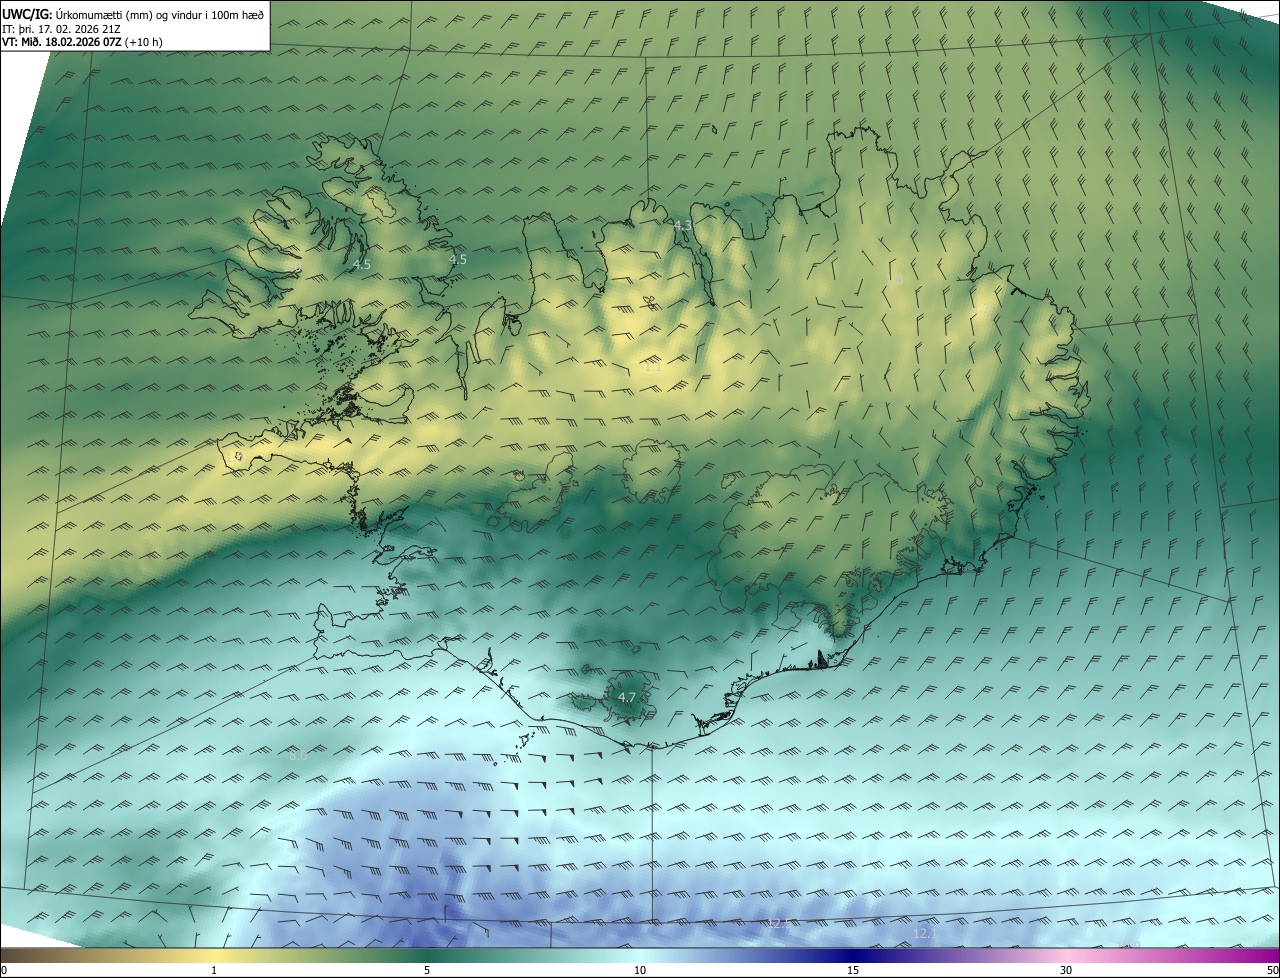Screen dimensions: 1280x978
Task: Click the '0' tick on the color scale
Action: pyautogui.click(x=4, y=970)
